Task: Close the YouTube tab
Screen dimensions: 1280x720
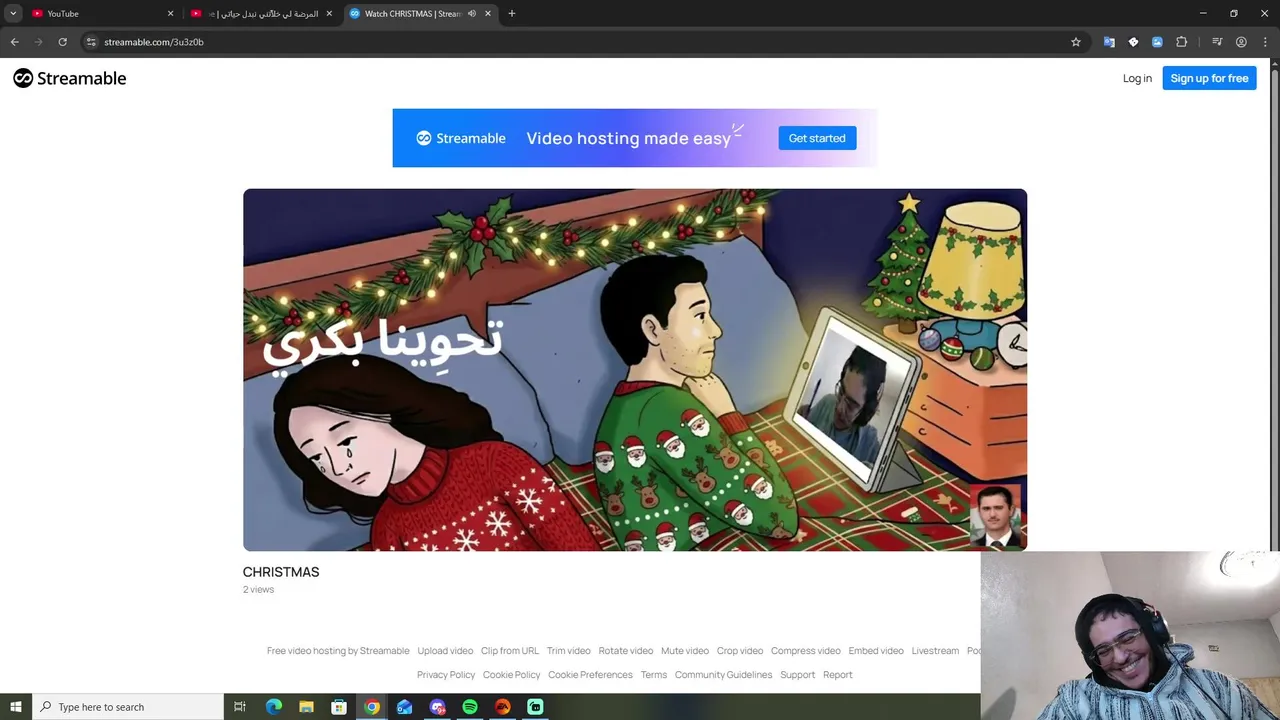Action: pyautogui.click(x=170, y=14)
